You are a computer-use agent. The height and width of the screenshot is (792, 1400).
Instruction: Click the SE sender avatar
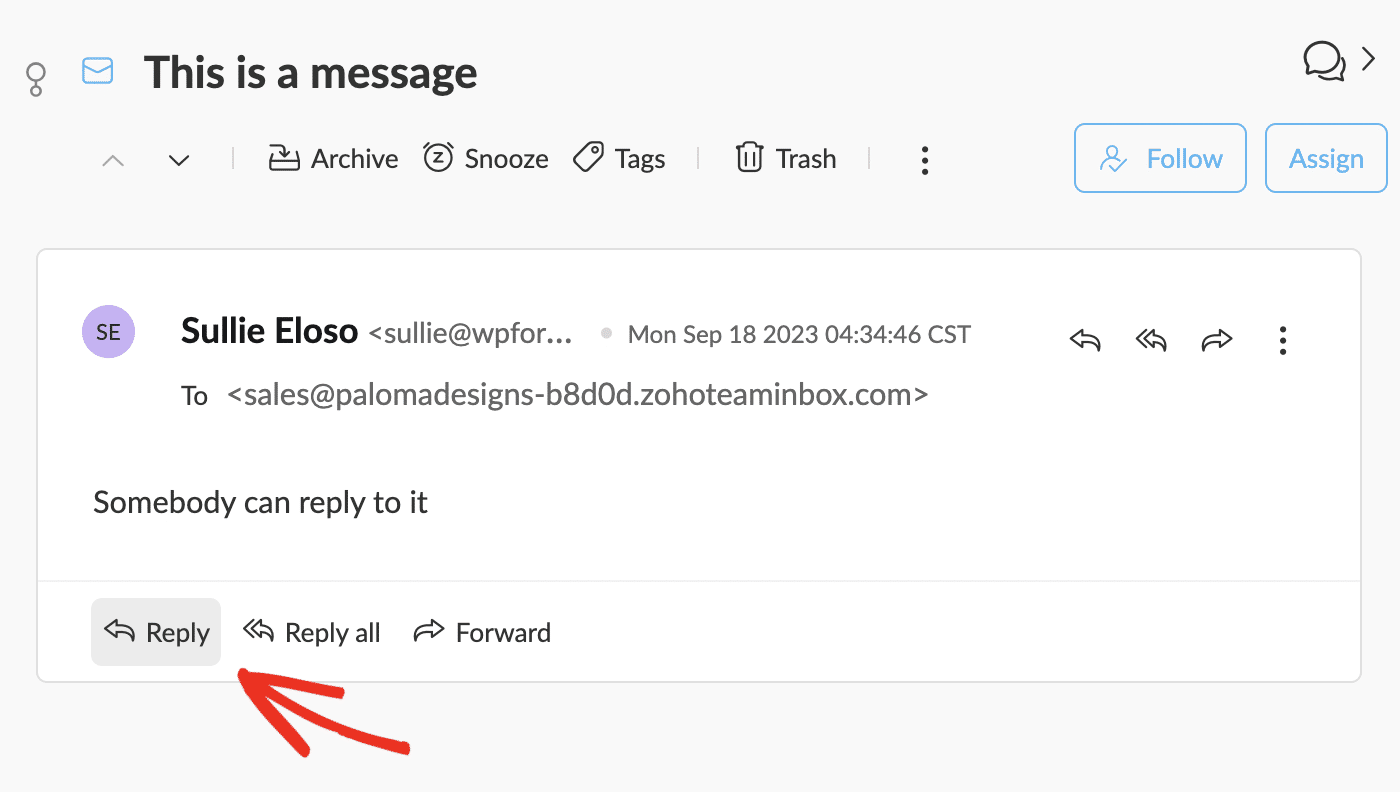tap(108, 331)
